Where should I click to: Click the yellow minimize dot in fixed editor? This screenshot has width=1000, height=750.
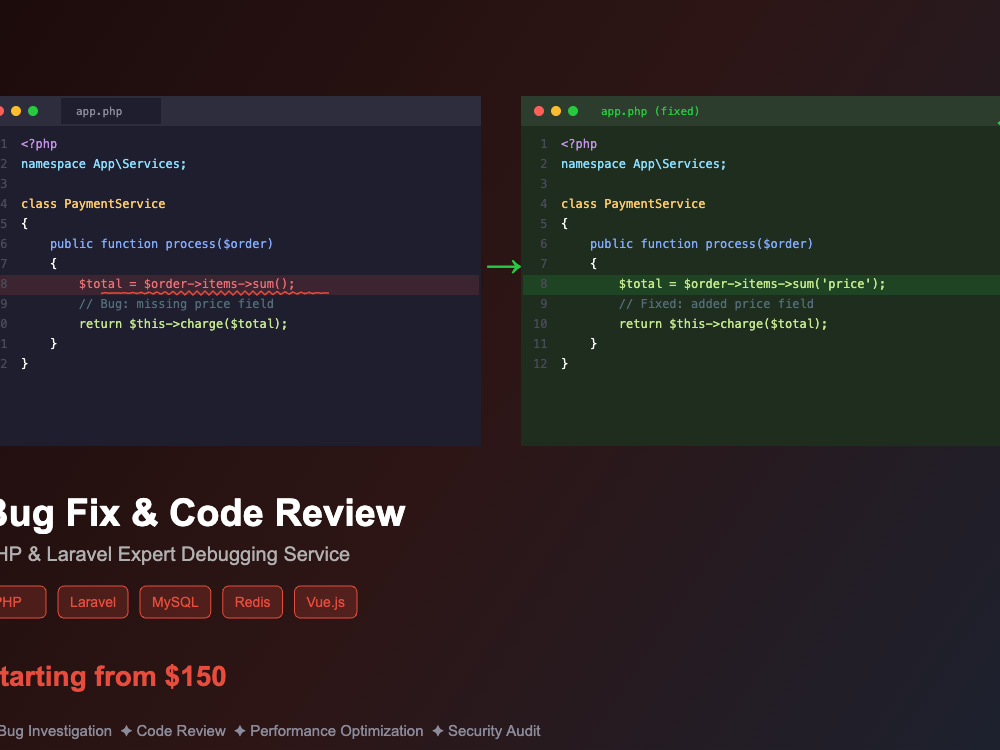click(556, 111)
